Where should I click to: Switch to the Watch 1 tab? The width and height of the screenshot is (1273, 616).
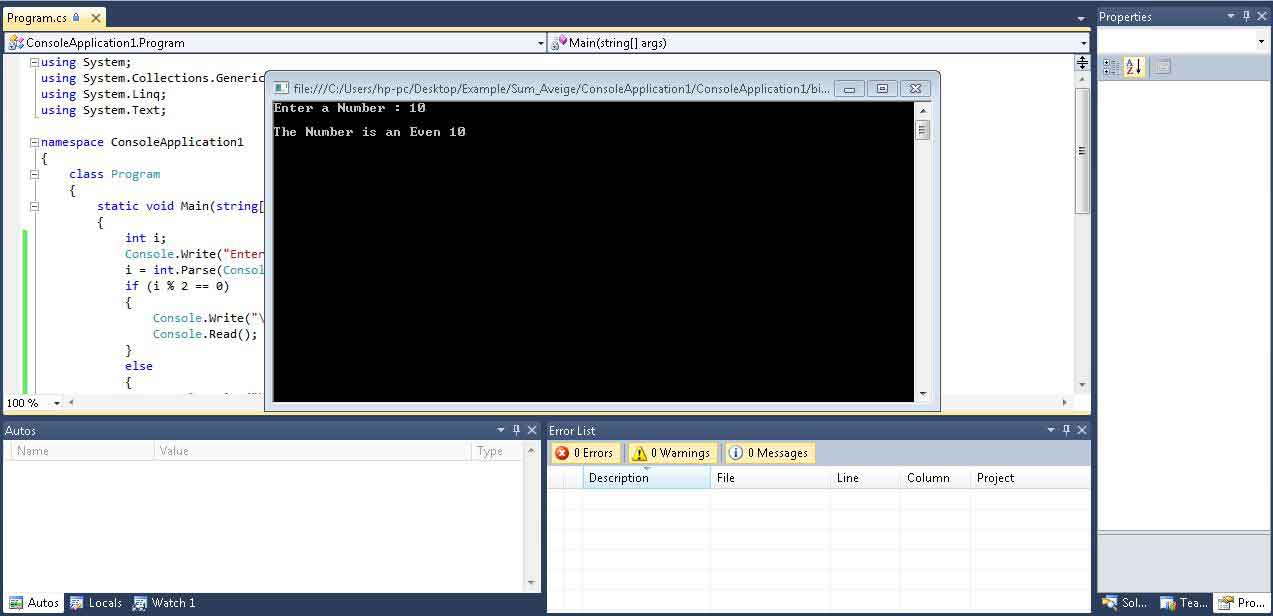coord(165,603)
